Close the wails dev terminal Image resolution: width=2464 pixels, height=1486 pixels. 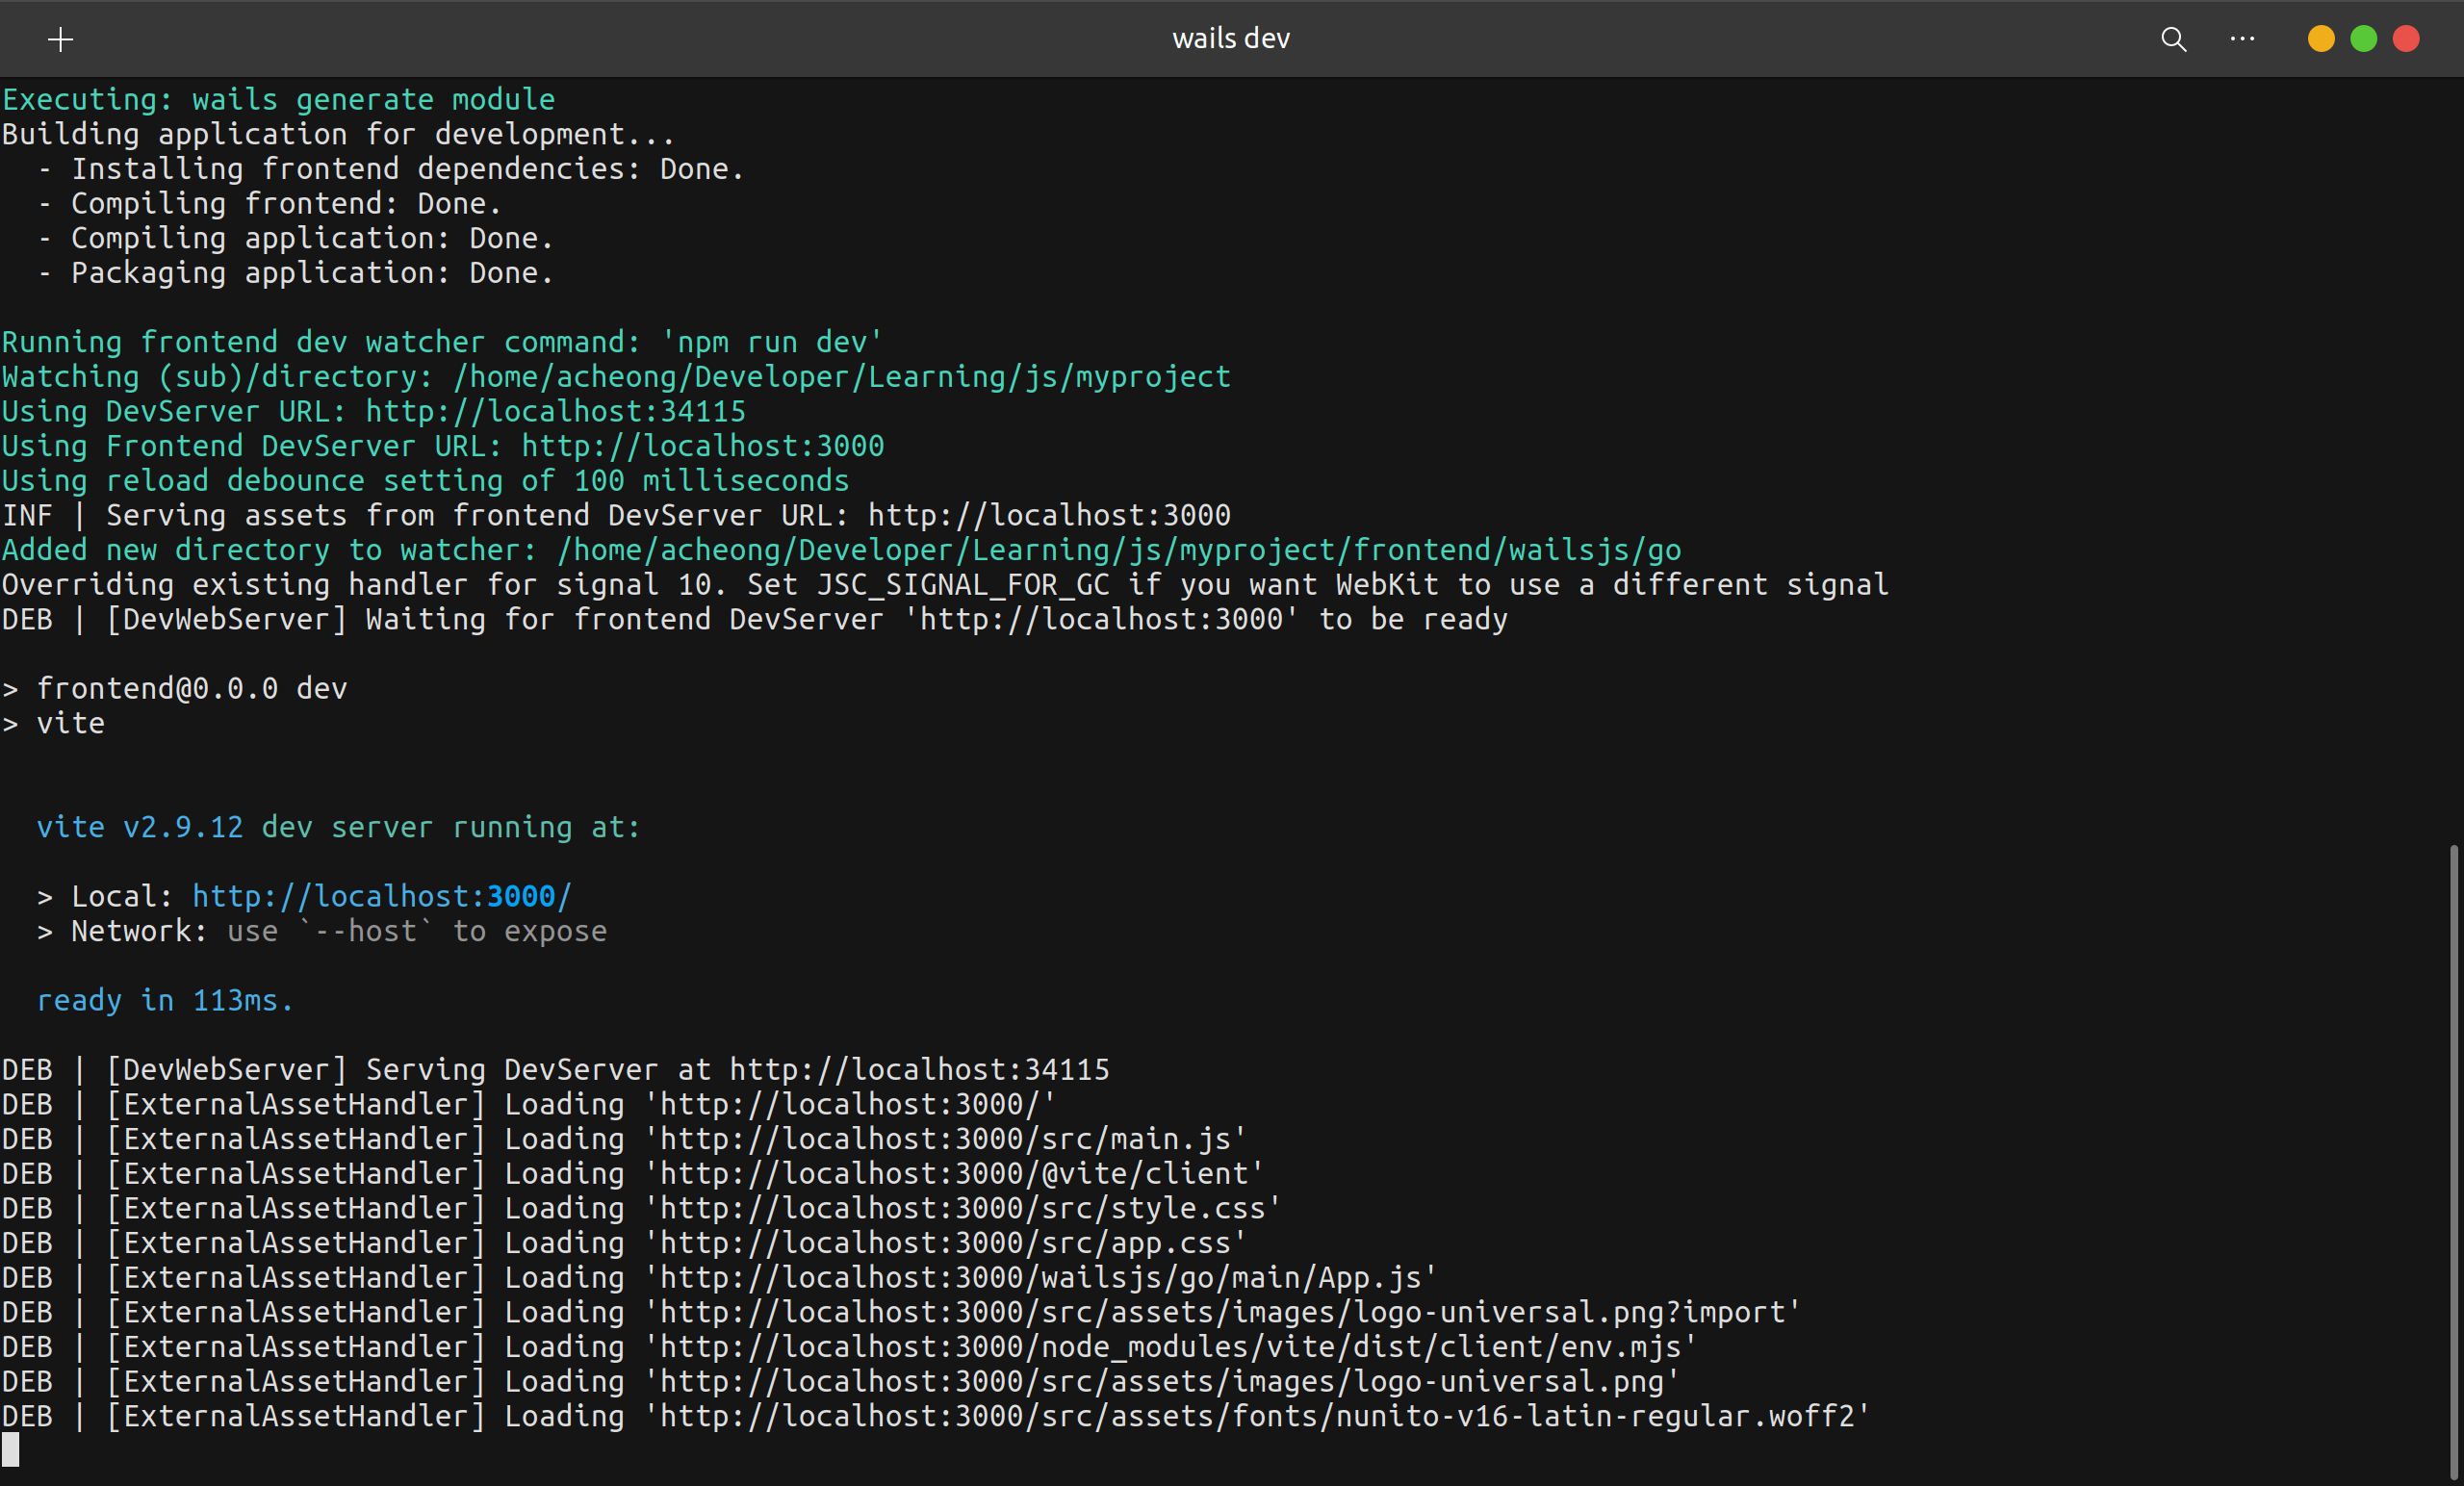coord(2406,38)
